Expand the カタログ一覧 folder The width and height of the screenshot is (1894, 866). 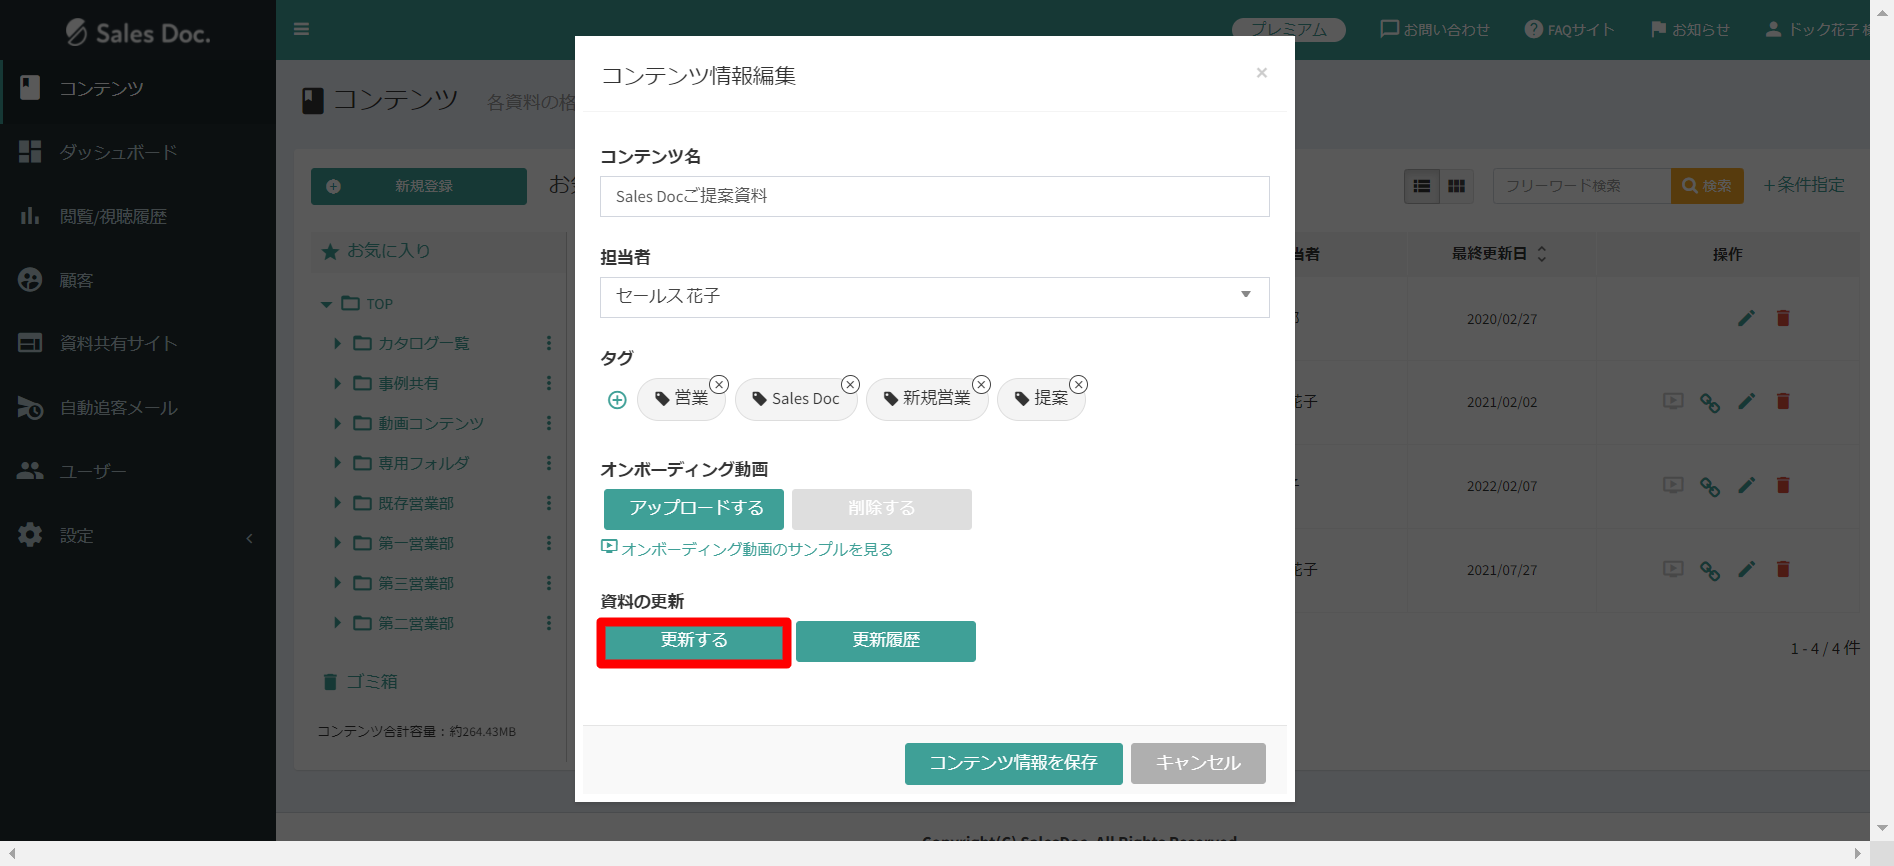[337, 343]
